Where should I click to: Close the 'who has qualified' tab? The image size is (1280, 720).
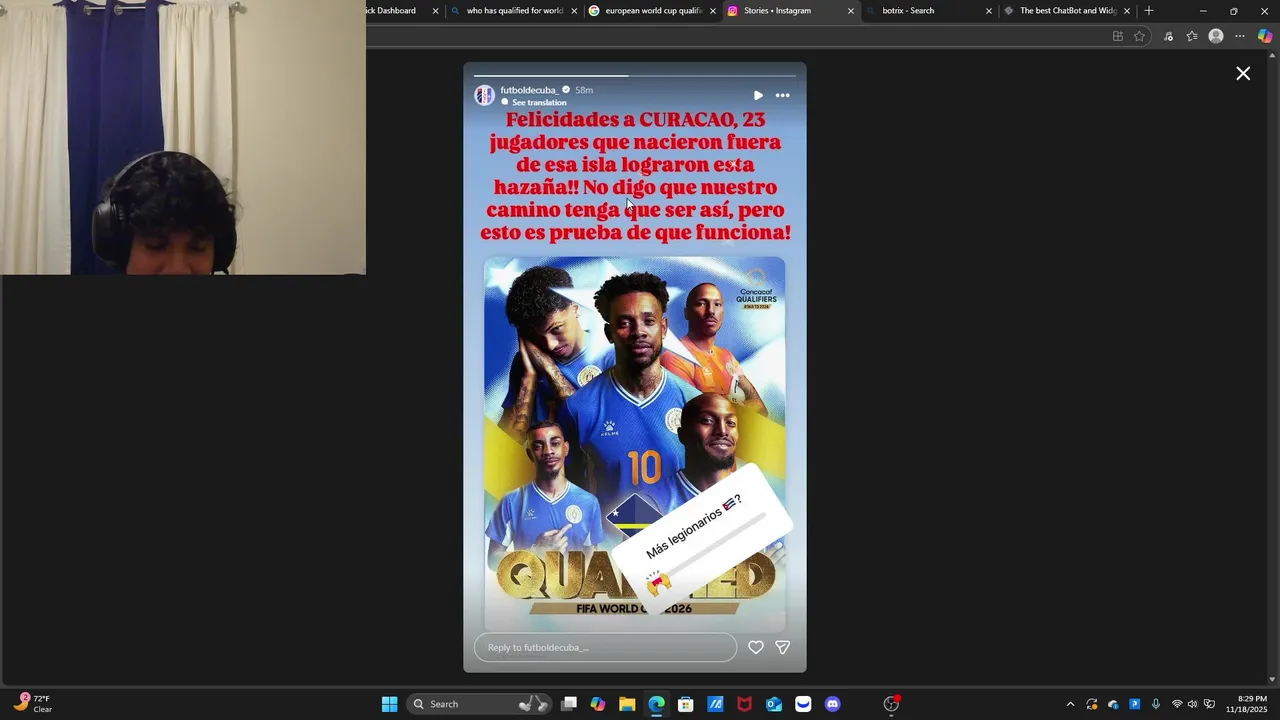[574, 11]
